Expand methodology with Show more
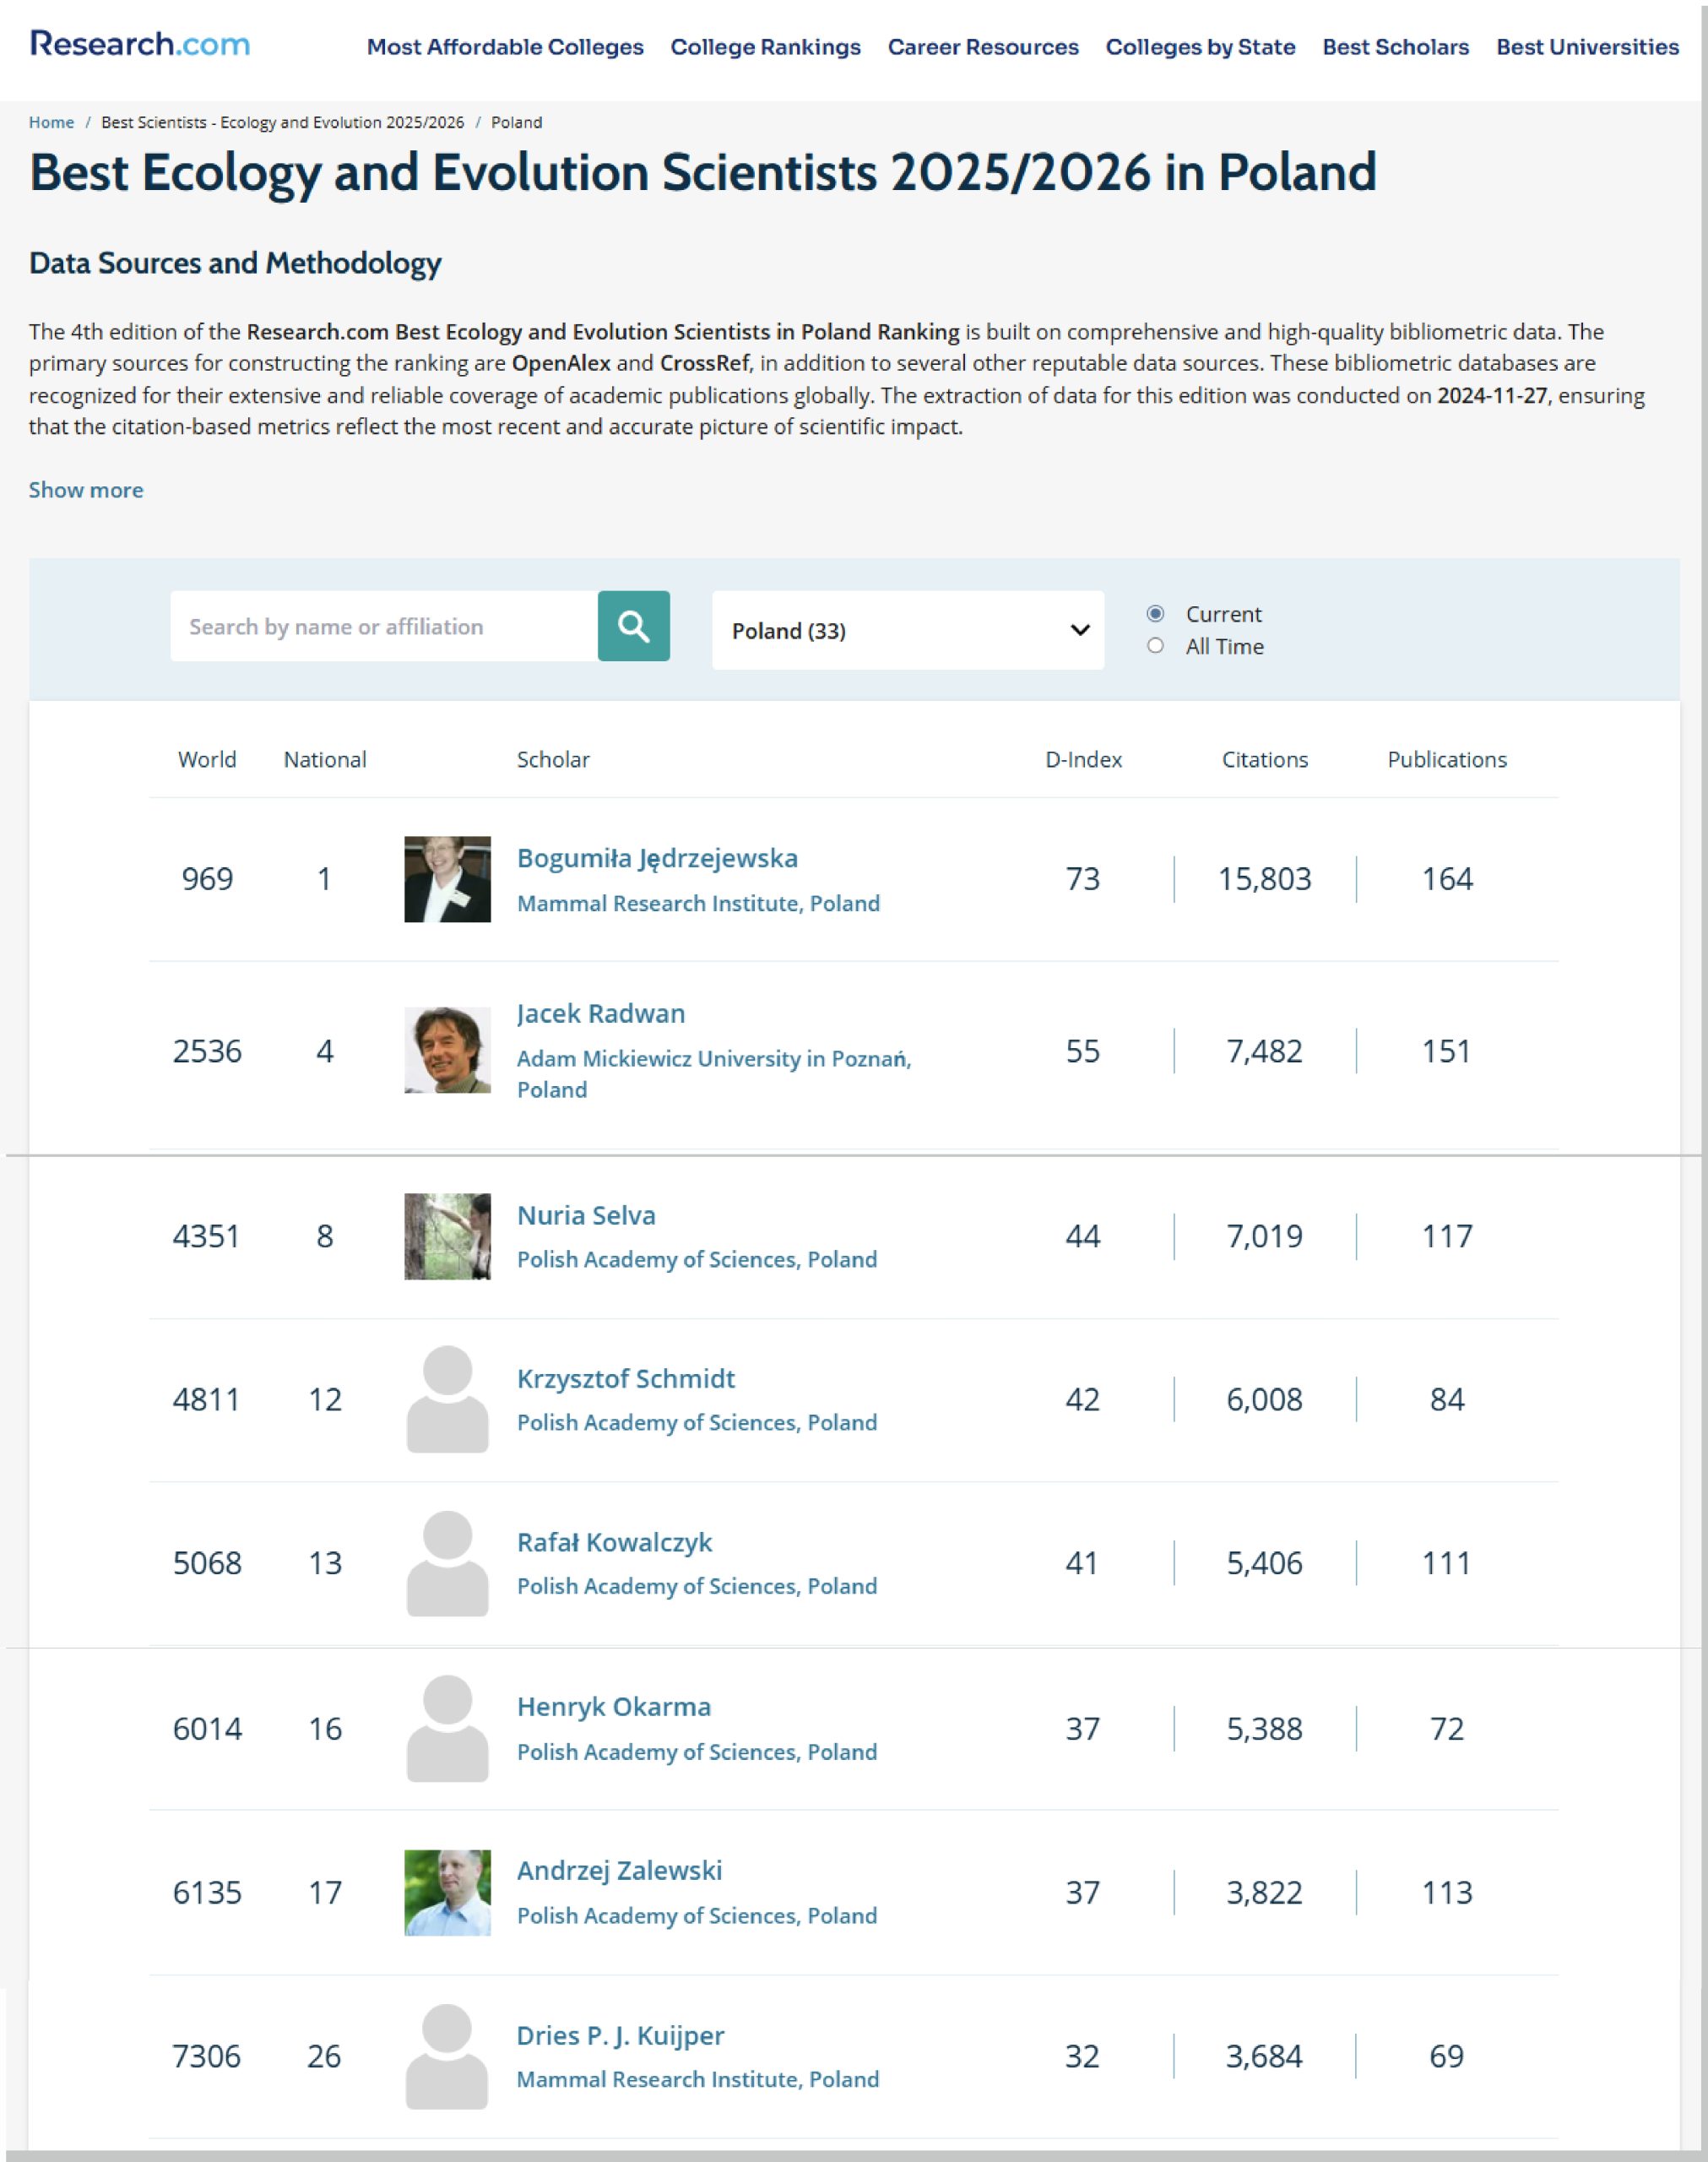The width and height of the screenshot is (1708, 2162). pos(86,490)
